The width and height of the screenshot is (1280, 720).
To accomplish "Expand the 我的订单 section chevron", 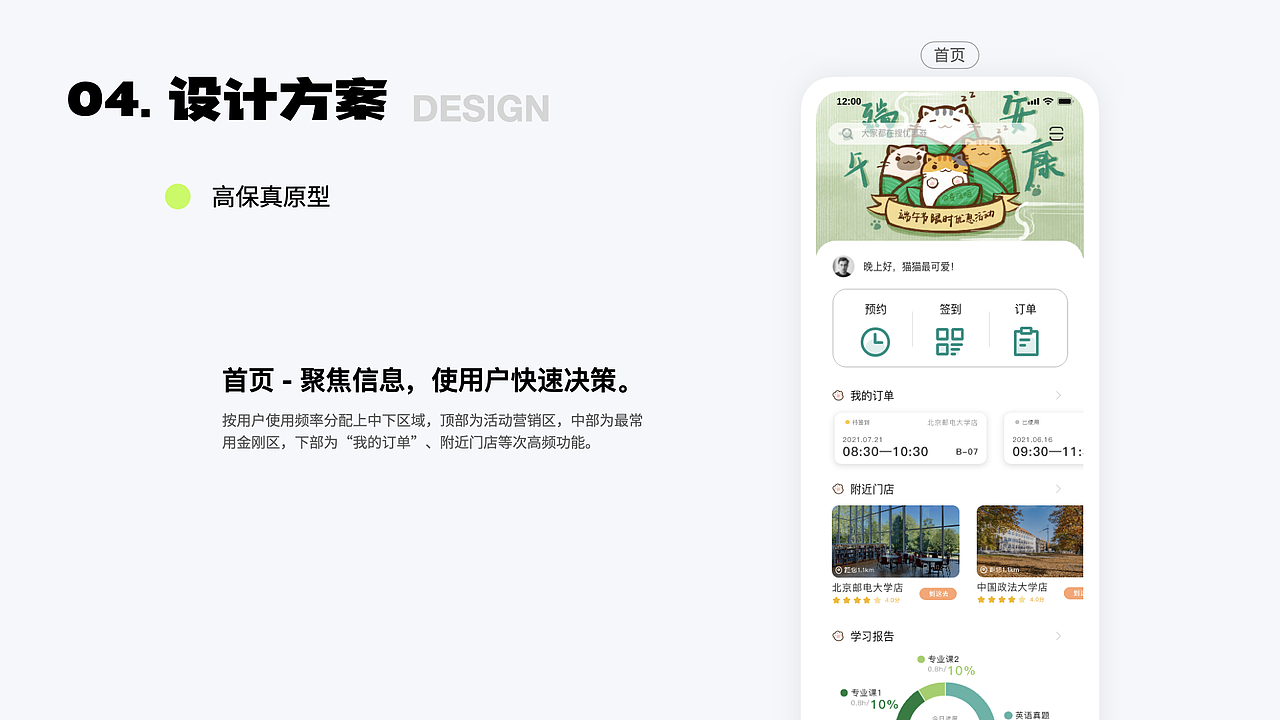I will (1059, 396).
